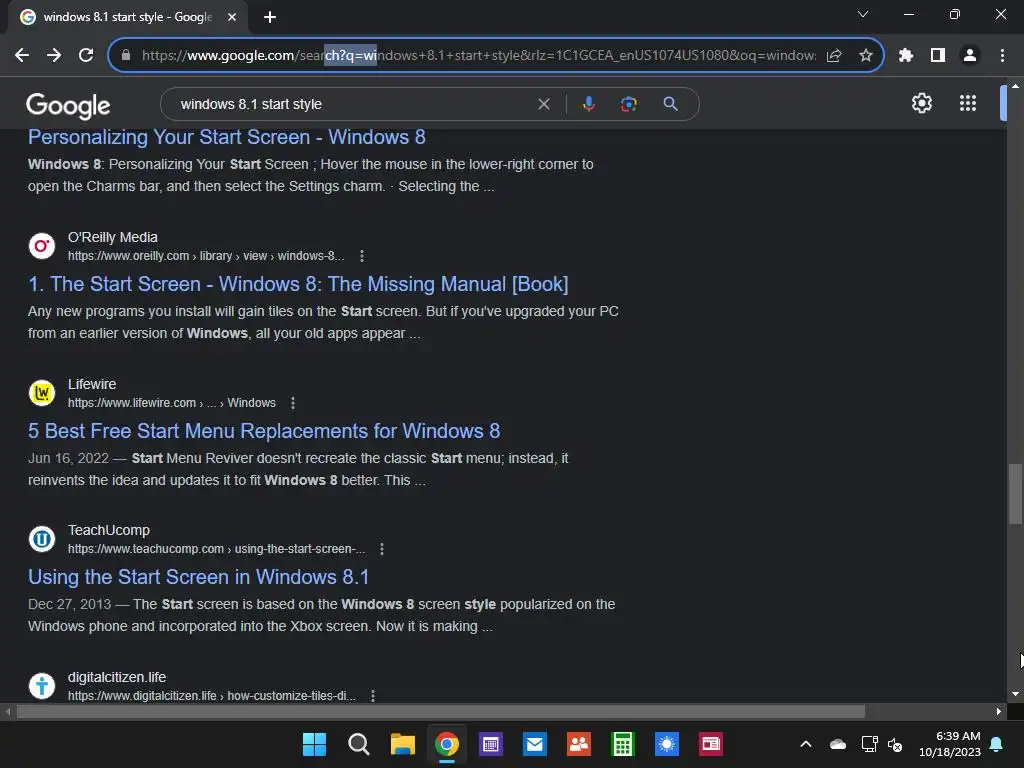The height and width of the screenshot is (768, 1024).
Task: Open the Windows Start menu
Action: coord(314,744)
